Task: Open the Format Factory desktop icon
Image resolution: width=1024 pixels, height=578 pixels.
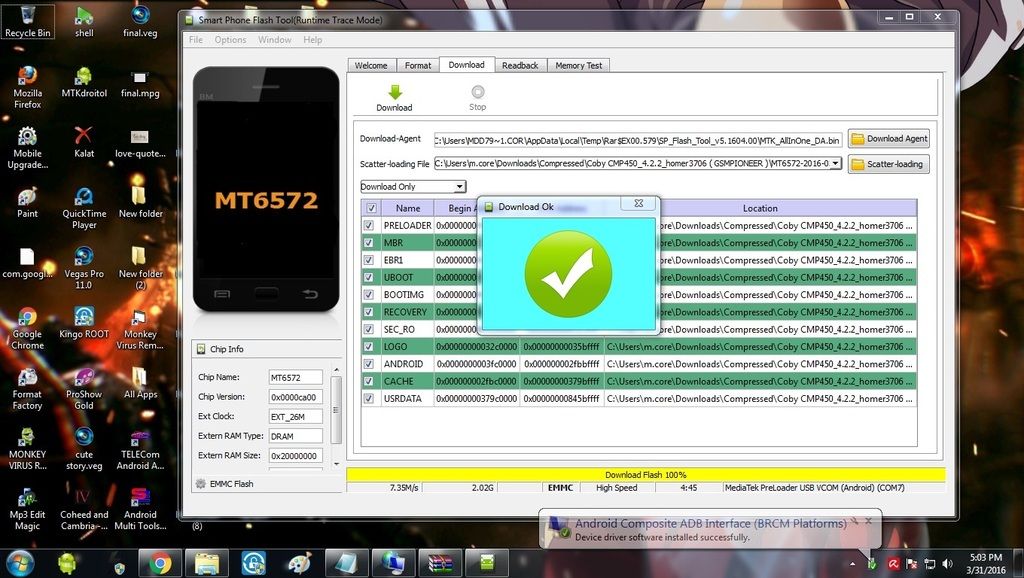Action: pyautogui.click(x=27, y=389)
